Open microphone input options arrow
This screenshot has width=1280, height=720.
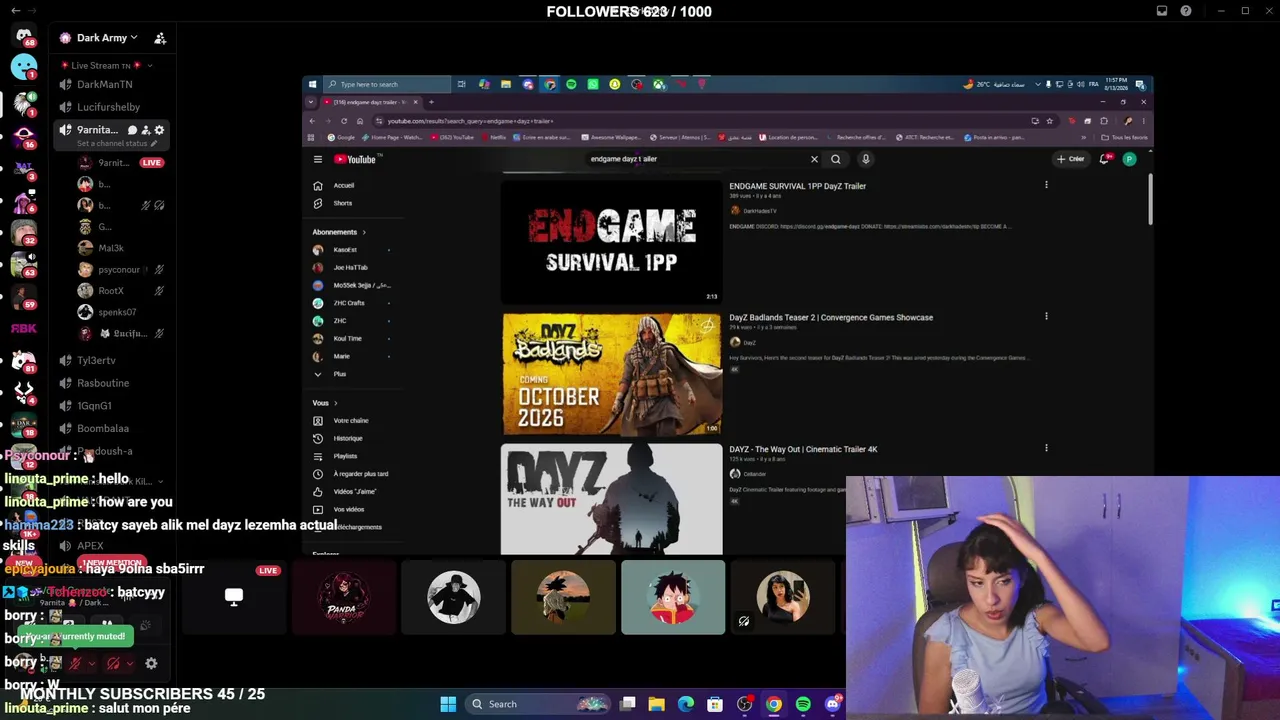point(92,663)
